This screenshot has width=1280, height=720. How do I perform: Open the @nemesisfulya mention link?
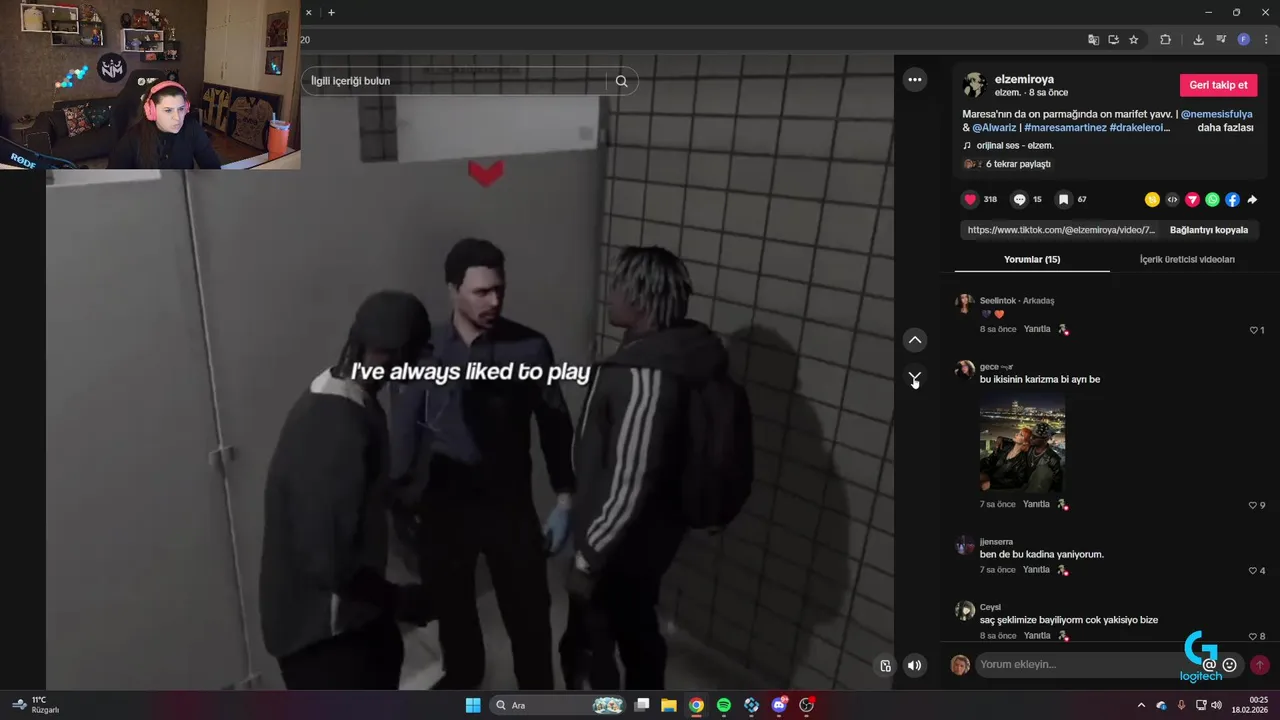[x=1217, y=114]
